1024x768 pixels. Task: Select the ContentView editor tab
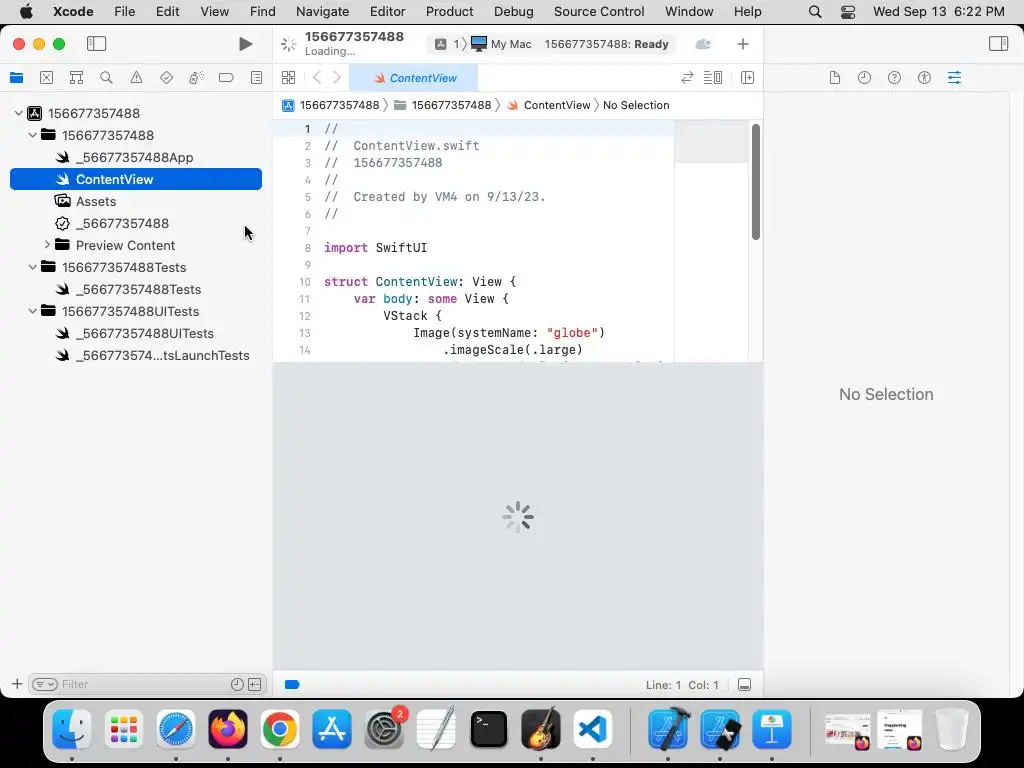click(414, 78)
